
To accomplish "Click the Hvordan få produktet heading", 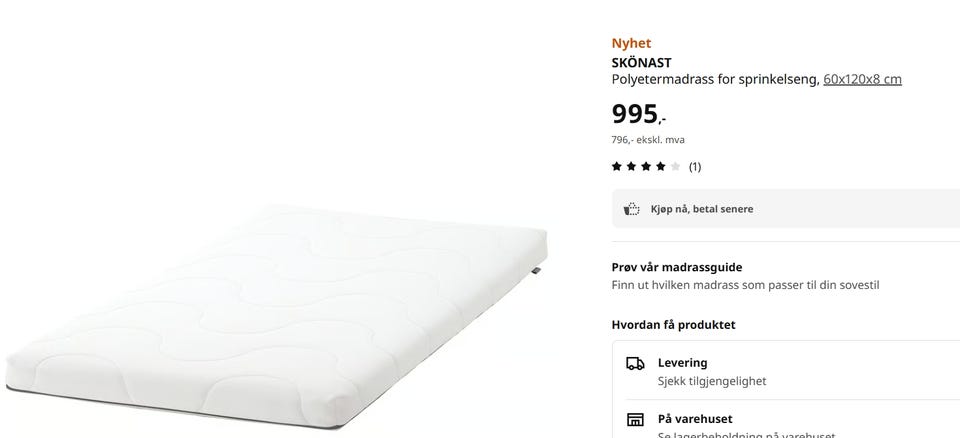I will 673,325.
